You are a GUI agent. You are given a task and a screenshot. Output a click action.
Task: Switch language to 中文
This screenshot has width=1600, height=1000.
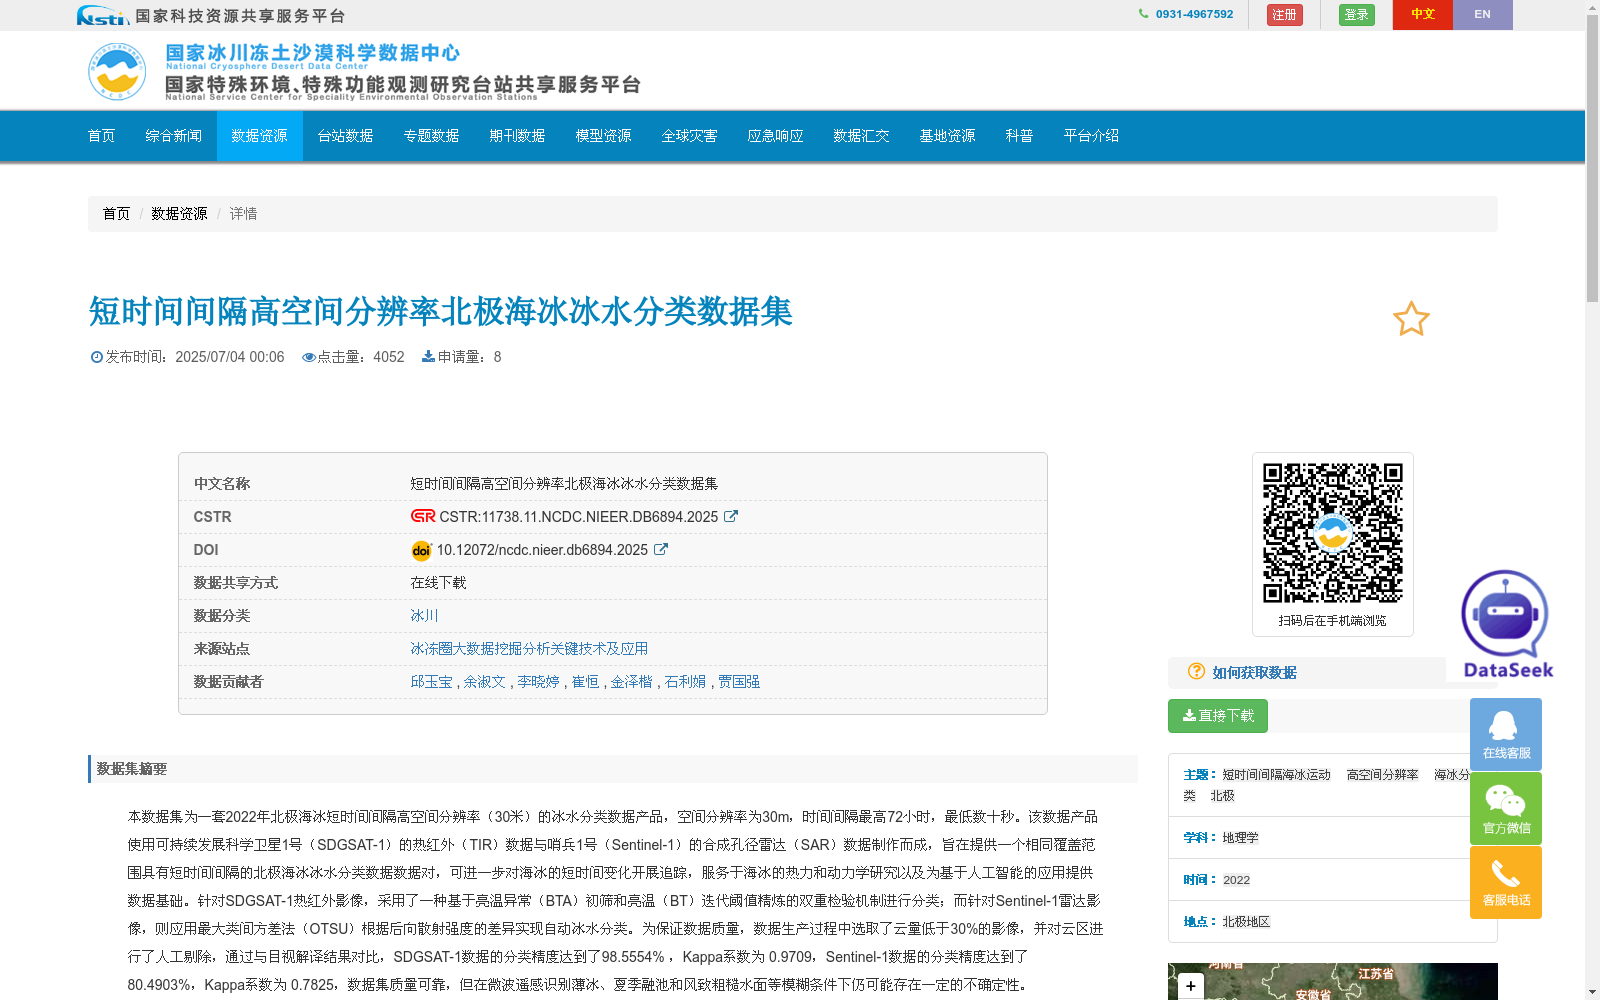pyautogui.click(x=1422, y=14)
